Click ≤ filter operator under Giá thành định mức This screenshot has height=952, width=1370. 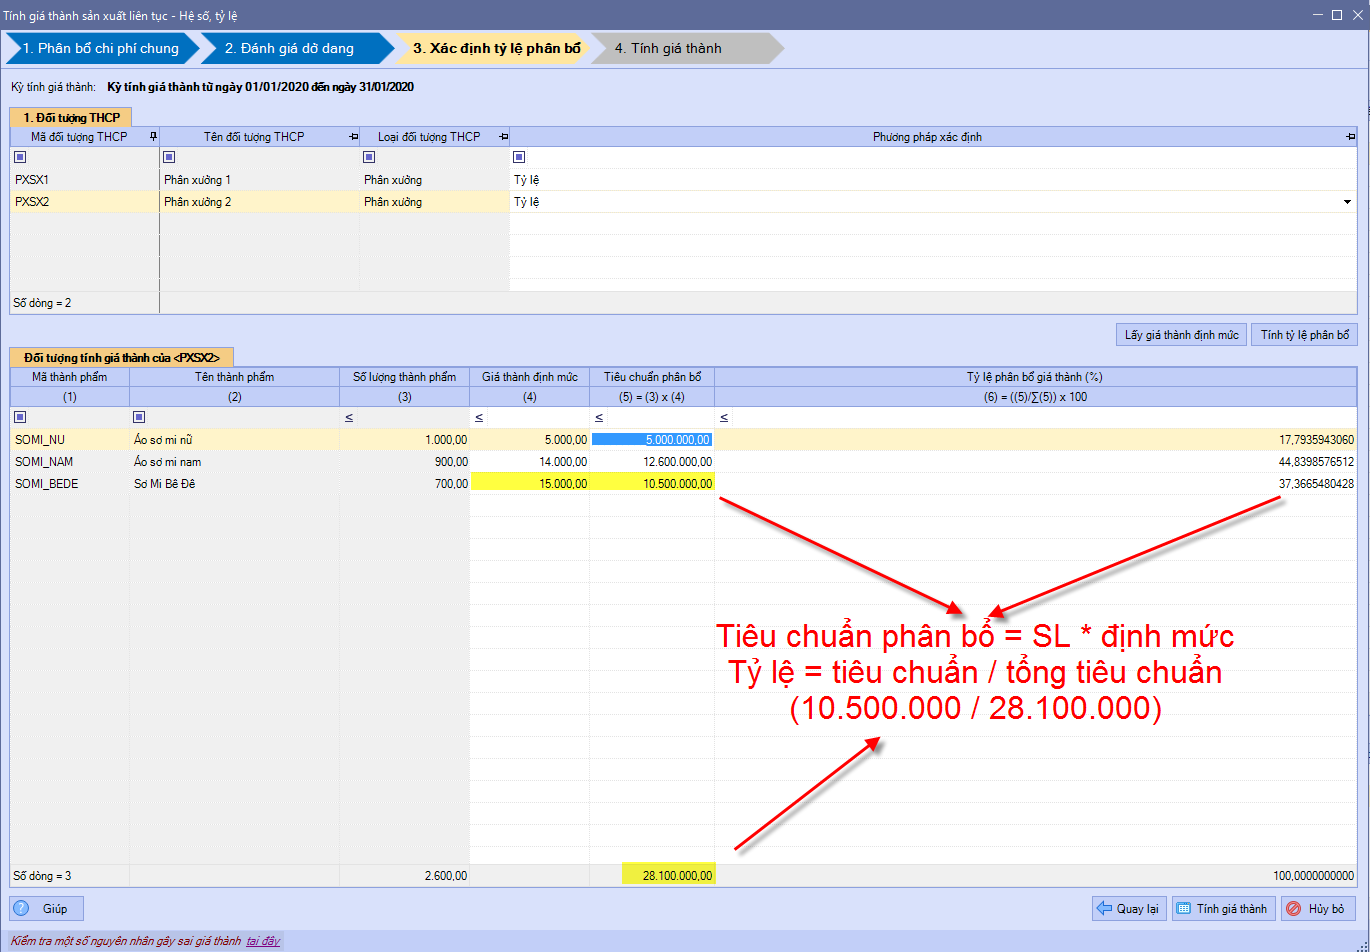click(478, 418)
